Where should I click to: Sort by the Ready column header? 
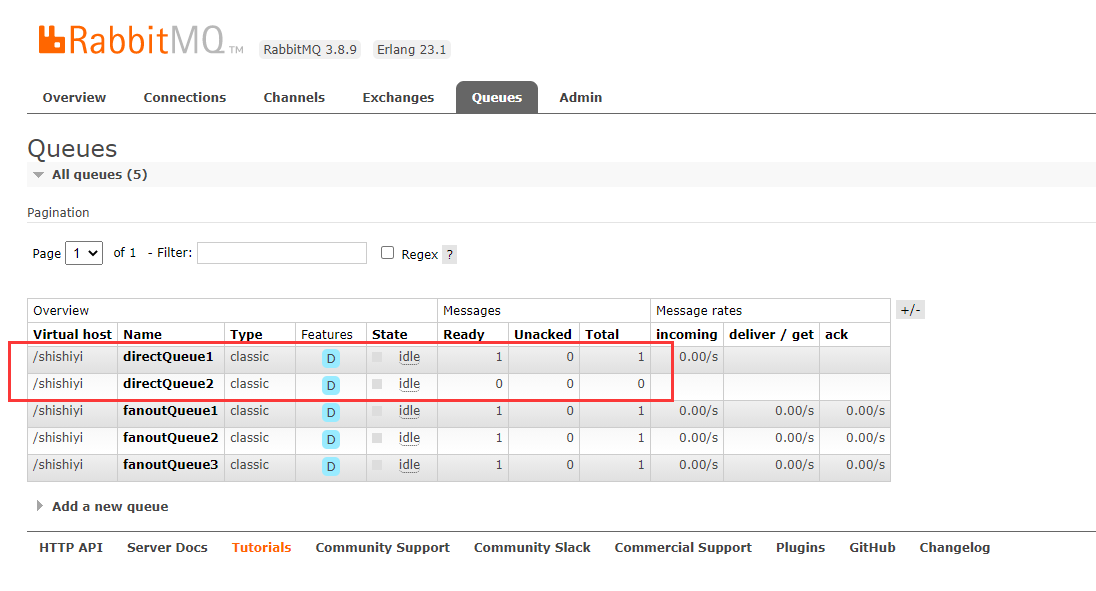tap(463, 335)
